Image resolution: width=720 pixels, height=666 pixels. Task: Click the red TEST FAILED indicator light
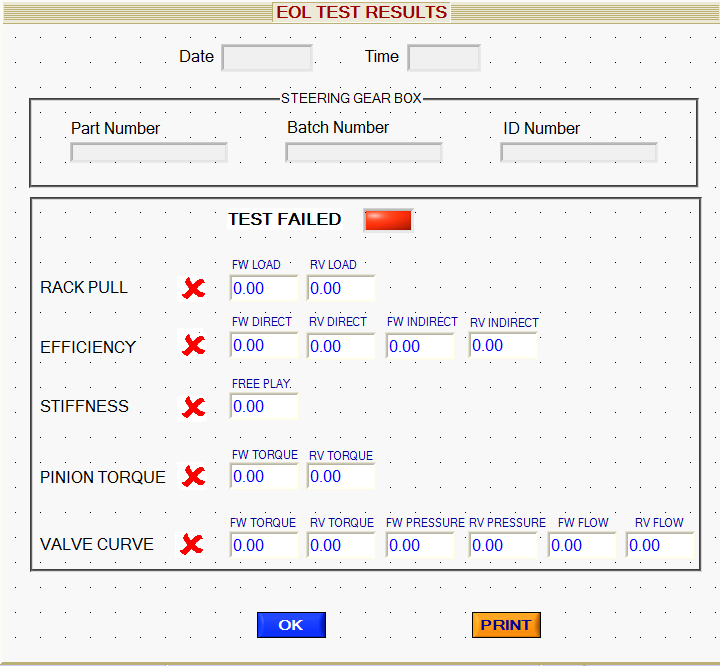(388, 220)
